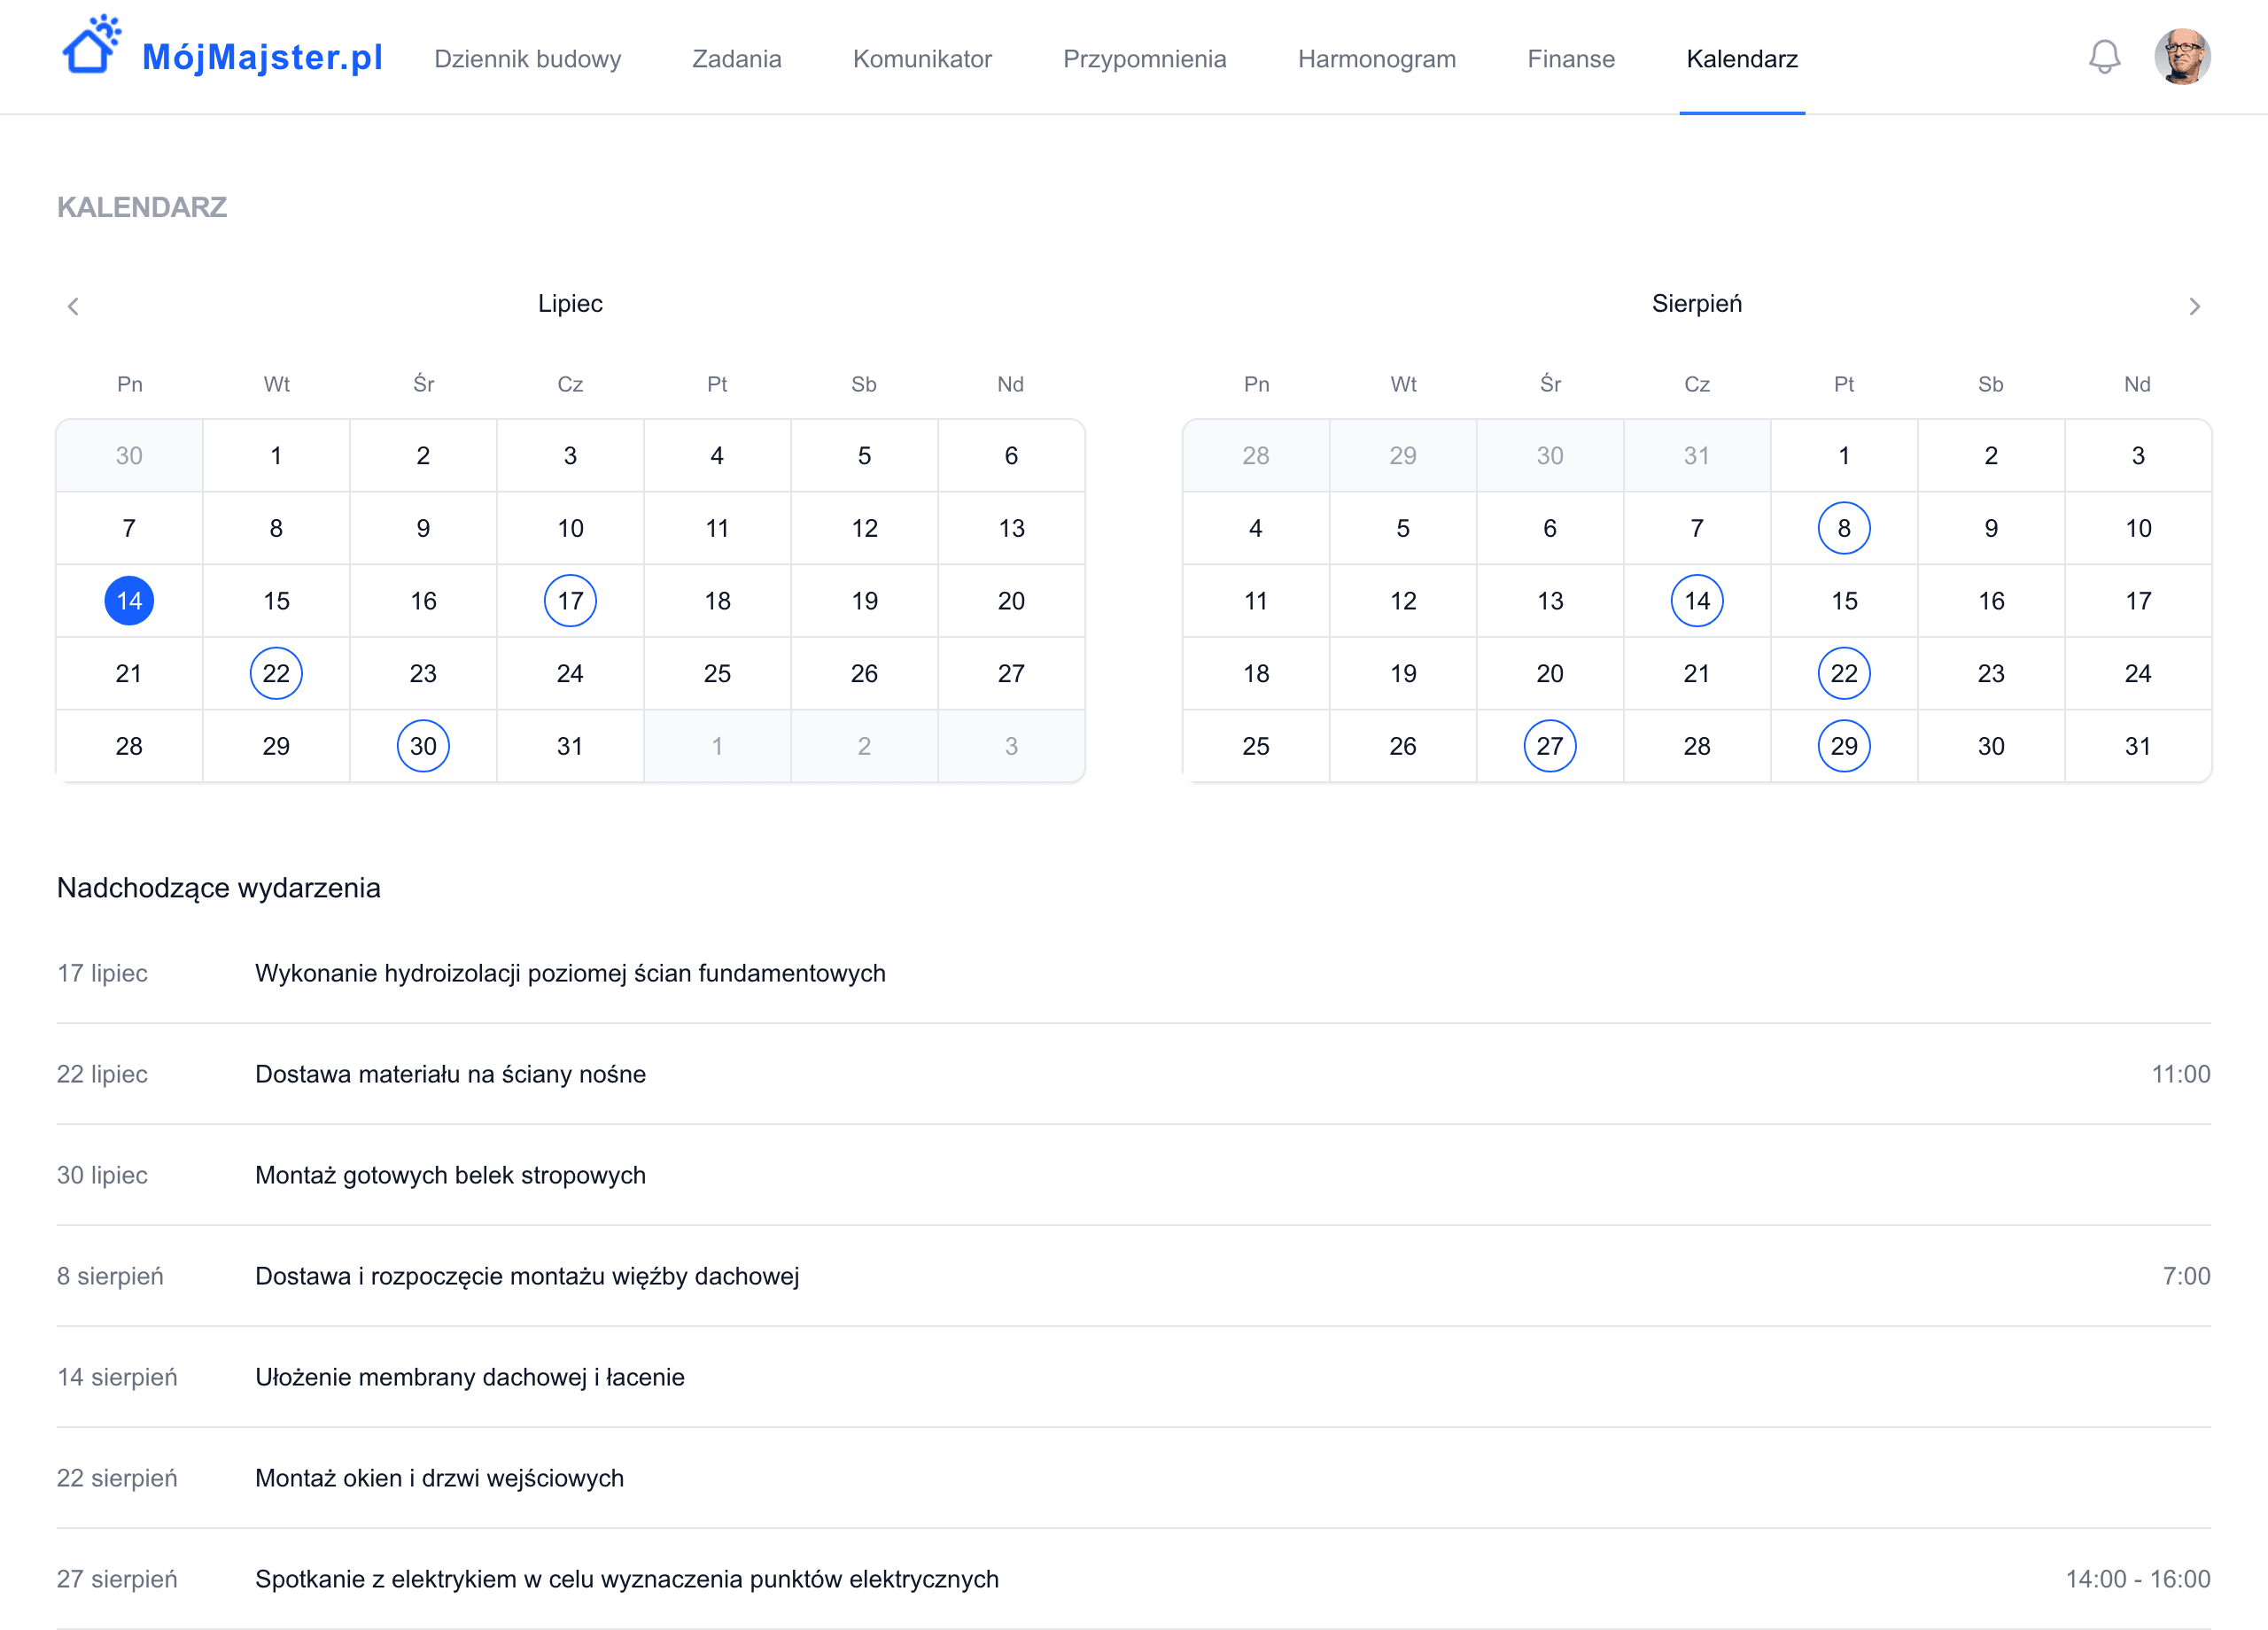Screen dimensions: 2268x1630
Task: Click the MójMajster.pl house logo
Action: pyautogui.click(x=91, y=47)
